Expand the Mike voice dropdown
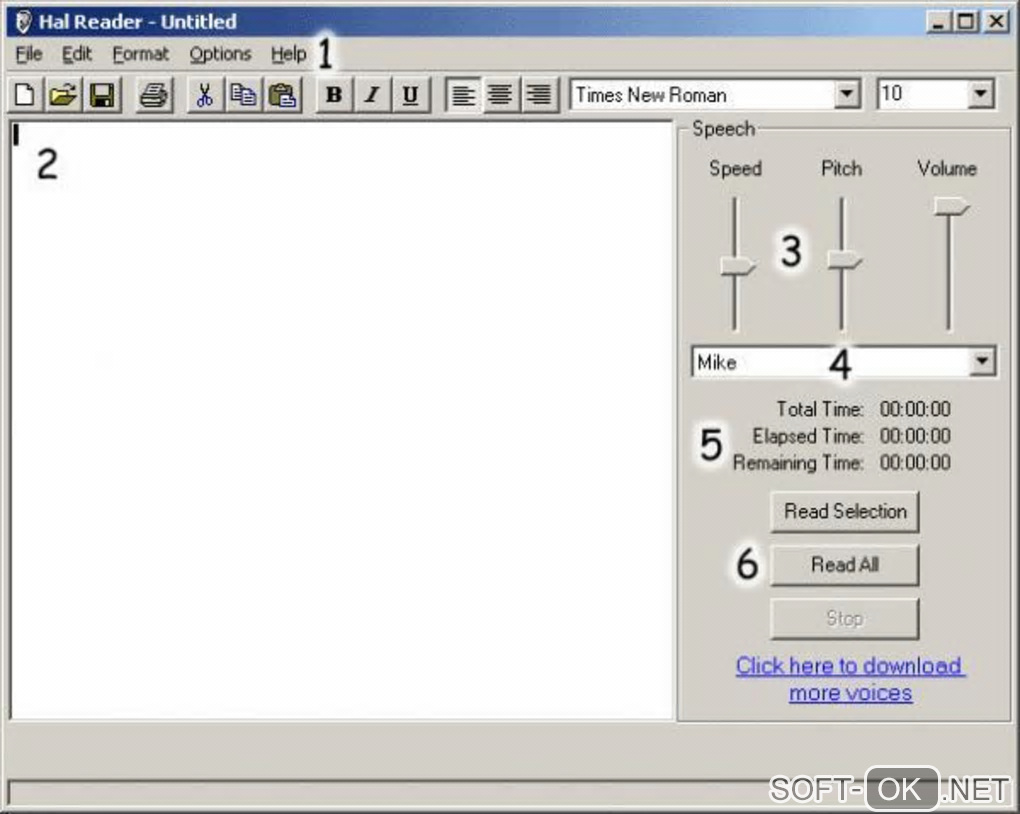 [982, 361]
